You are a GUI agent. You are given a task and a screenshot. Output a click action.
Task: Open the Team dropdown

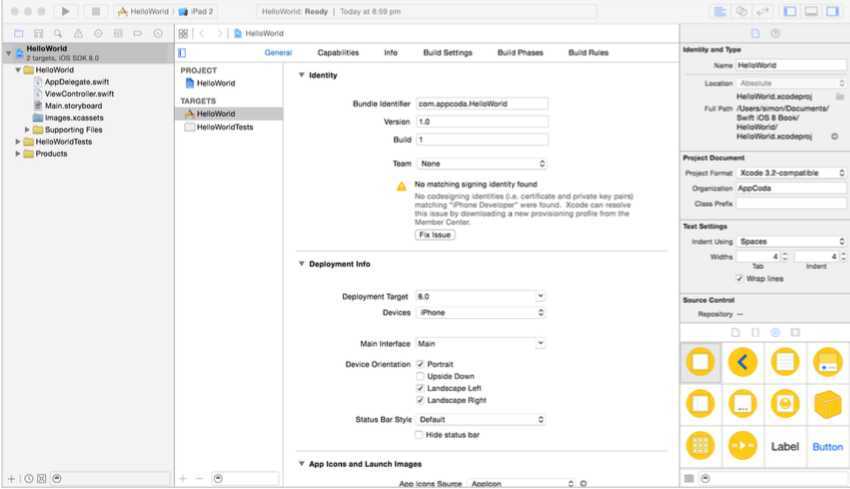coord(481,163)
